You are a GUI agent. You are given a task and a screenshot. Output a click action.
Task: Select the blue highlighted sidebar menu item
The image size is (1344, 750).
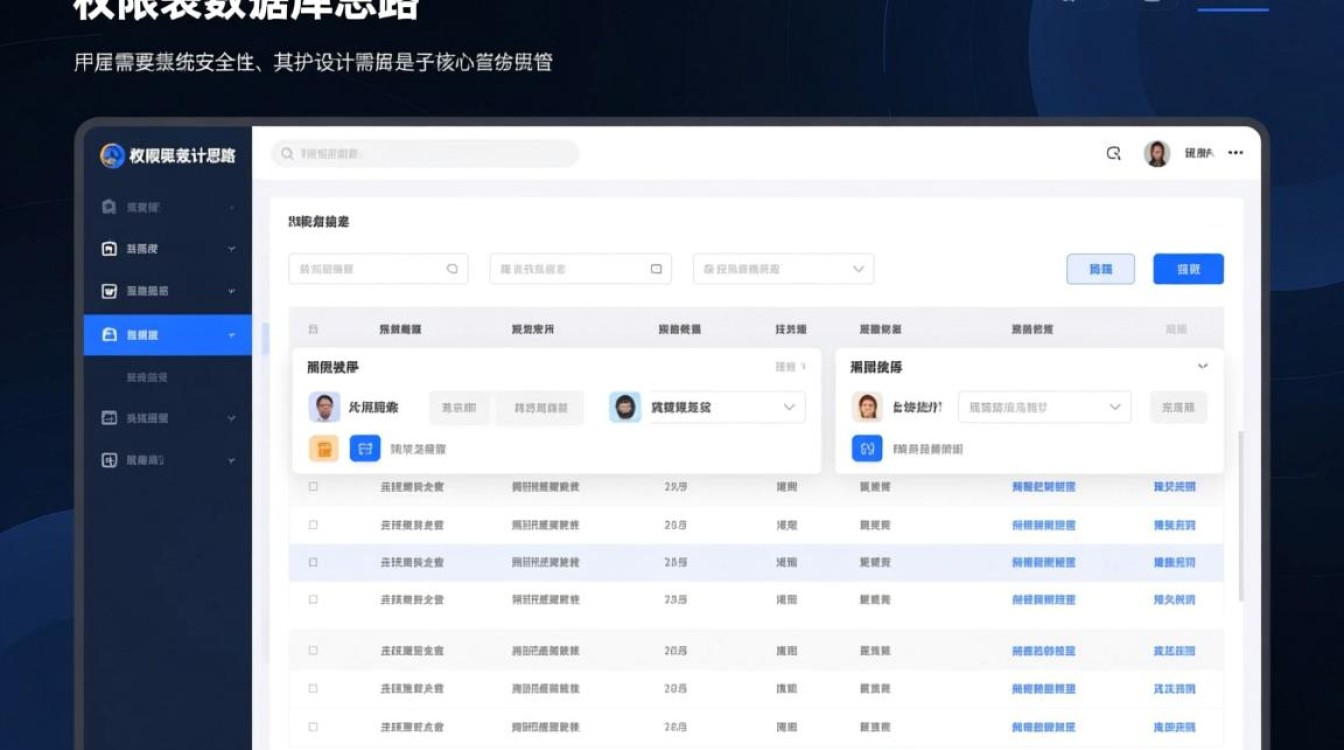coord(168,335)
